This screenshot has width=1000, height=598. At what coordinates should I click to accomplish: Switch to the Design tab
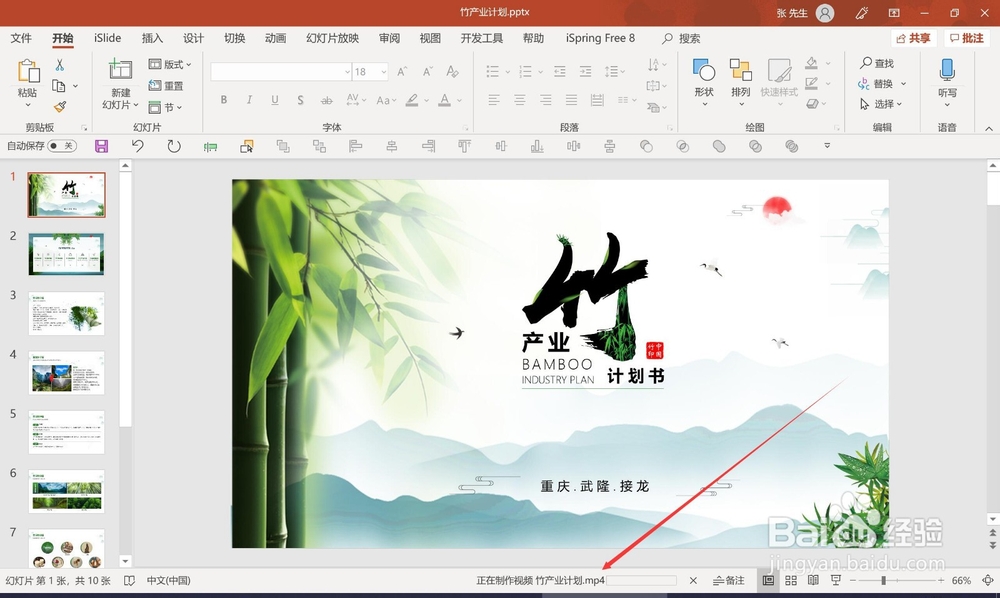click(193, 38)
